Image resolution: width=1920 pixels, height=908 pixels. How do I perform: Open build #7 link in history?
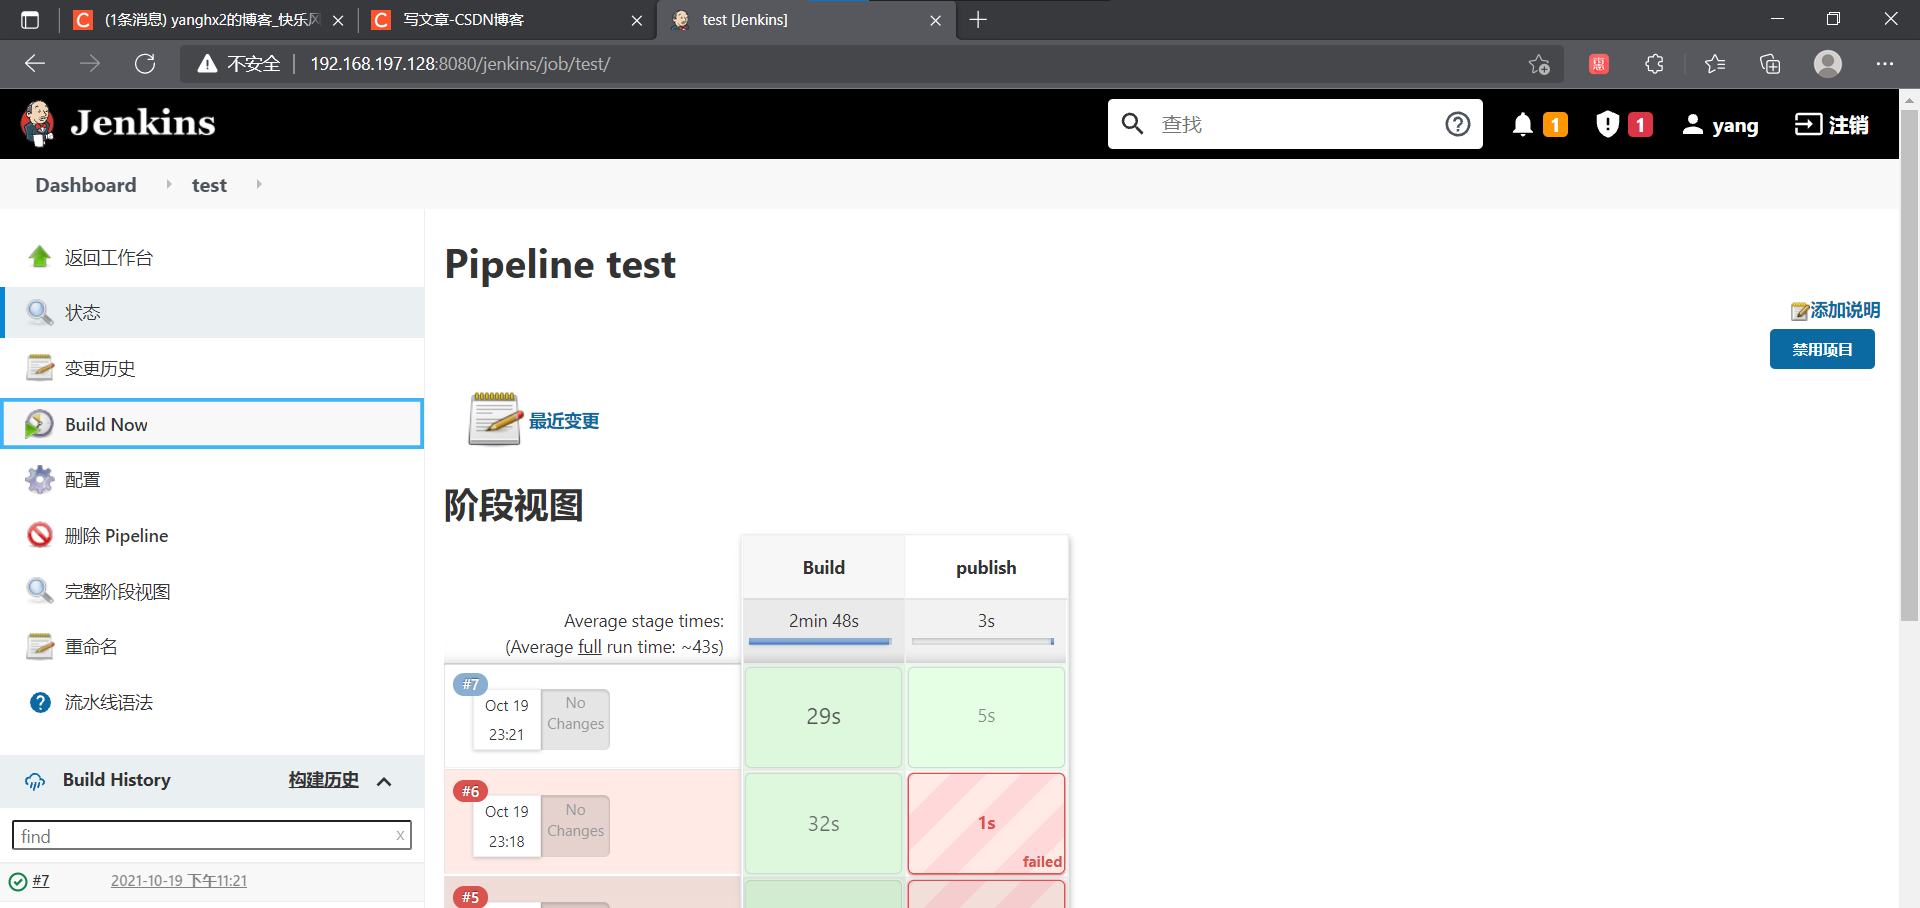(41, 881)
